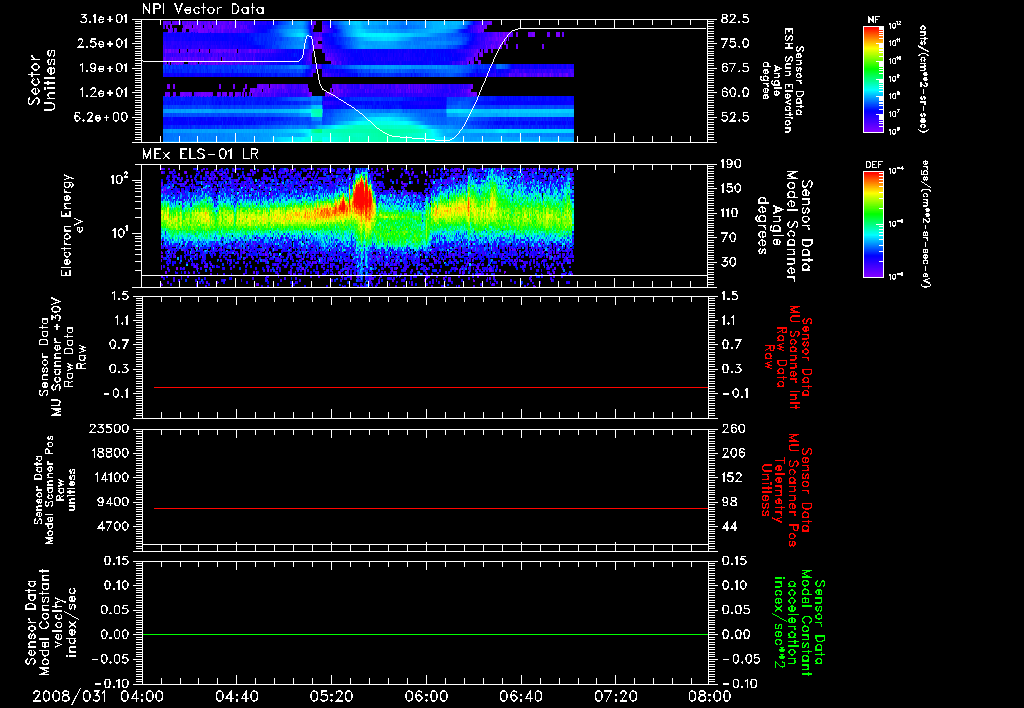
Task: Click the red MU Scanner Inh label
Action: [x=789, y=357]
